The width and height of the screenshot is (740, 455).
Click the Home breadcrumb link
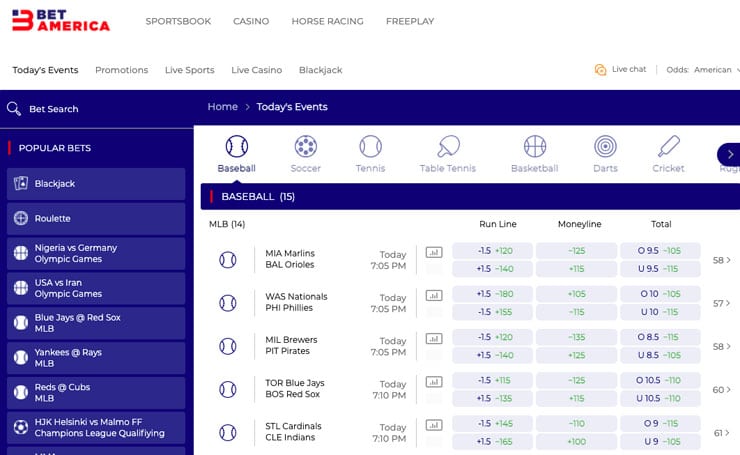tap(223, 107)
